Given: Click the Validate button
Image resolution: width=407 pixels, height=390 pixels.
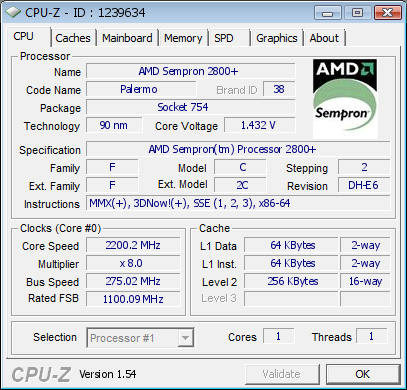Looking at the screenshot, I should [x=282, y=374].
